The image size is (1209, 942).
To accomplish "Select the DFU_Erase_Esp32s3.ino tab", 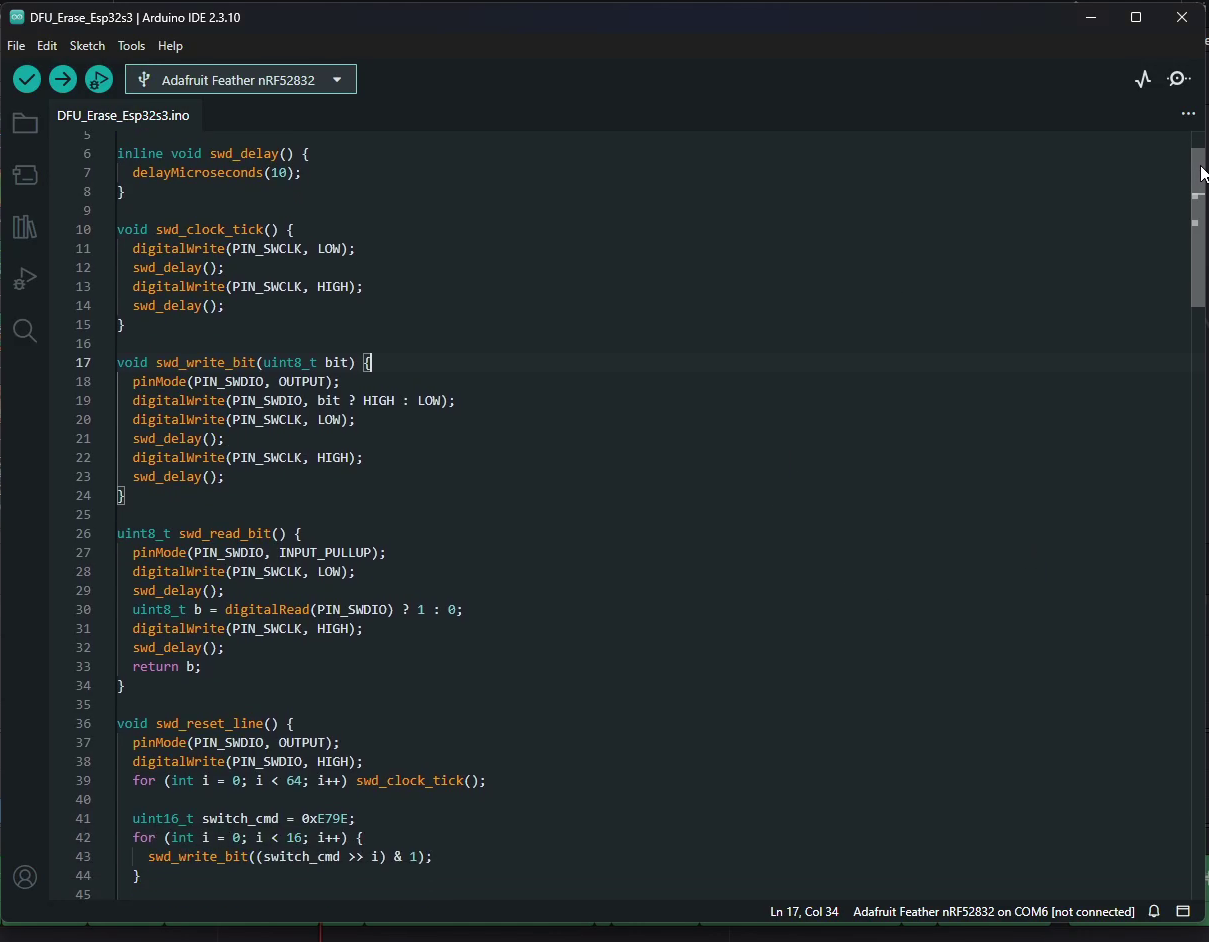I will click(x=123, y=115).
